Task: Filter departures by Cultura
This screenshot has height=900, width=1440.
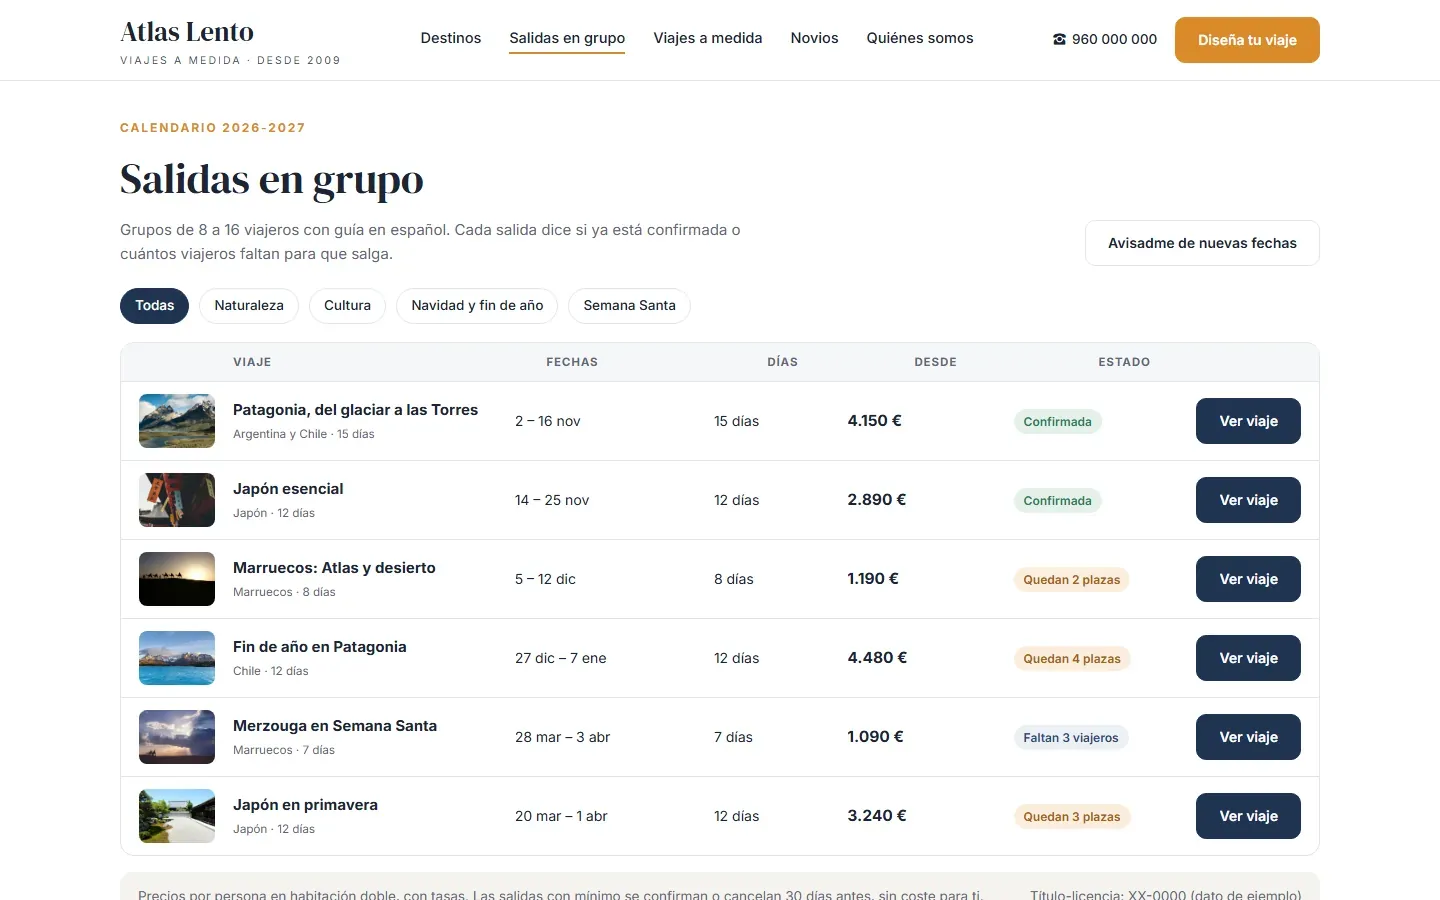Action: click(x=347, y=305)
